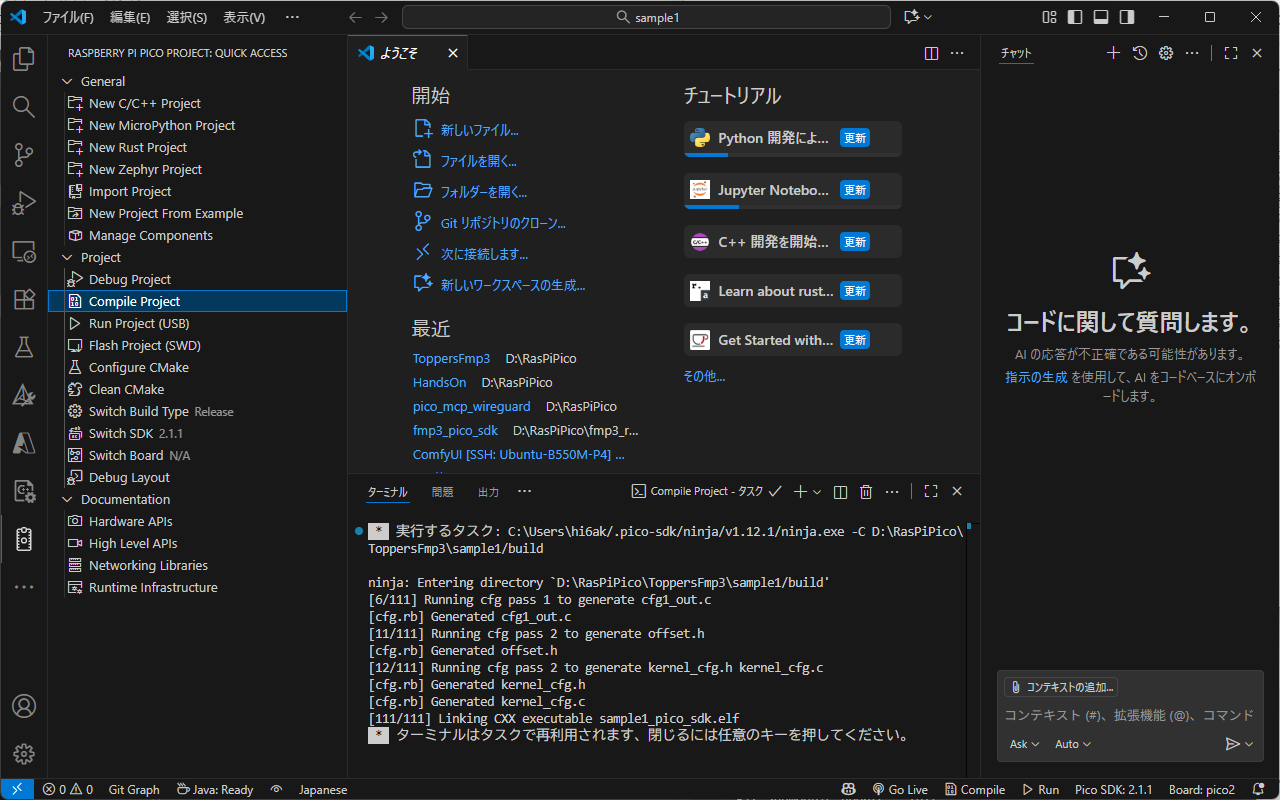This screenshot has width=1280, height=800.
Task: Click the 指示の生成 link in chat
Action: pos(1036,377)
